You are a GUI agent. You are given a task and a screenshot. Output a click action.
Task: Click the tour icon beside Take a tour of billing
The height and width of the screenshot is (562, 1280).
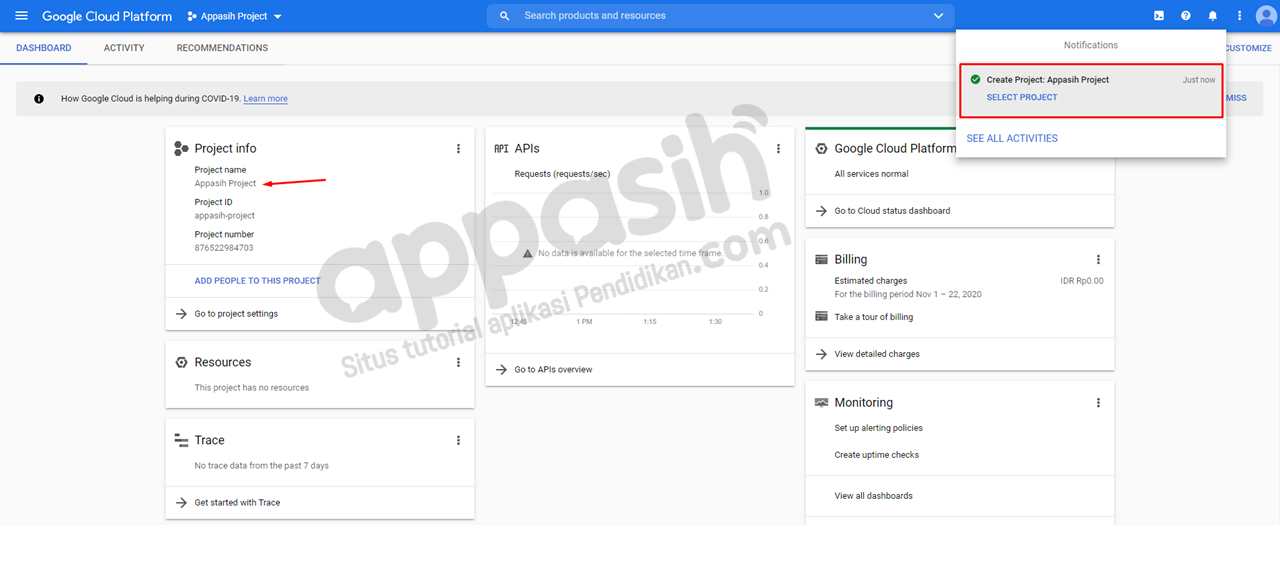821,317
